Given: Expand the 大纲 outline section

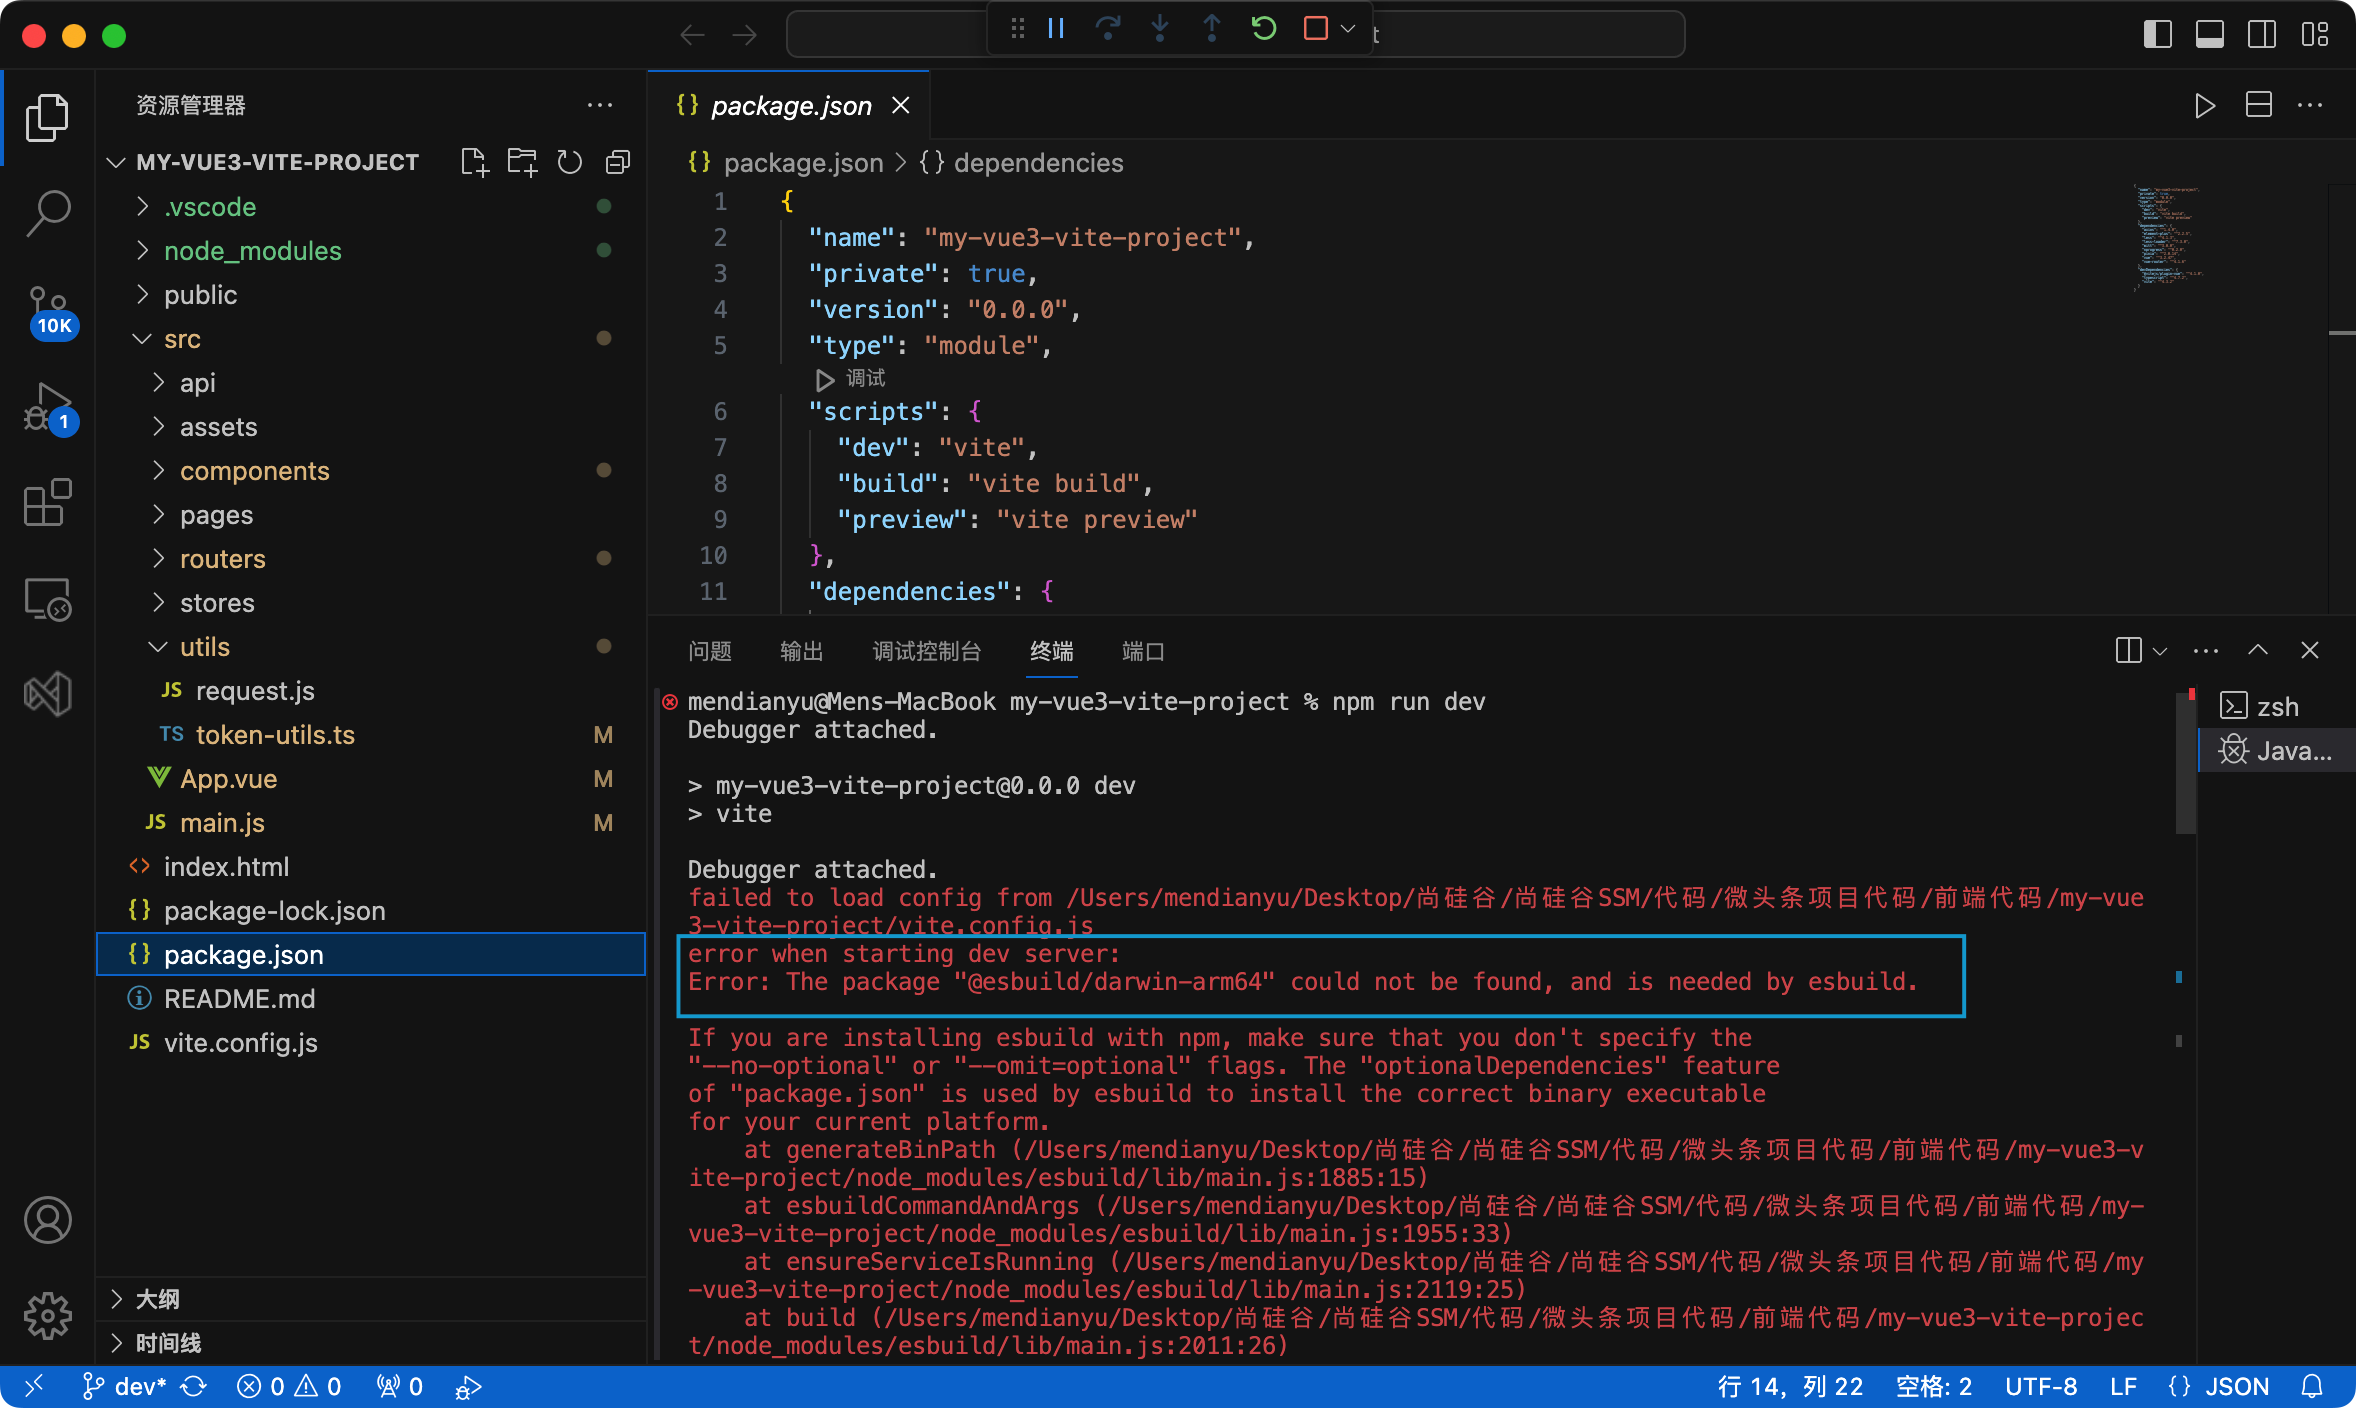Looking at the screenshot, I should click(x=157, y=1299).
